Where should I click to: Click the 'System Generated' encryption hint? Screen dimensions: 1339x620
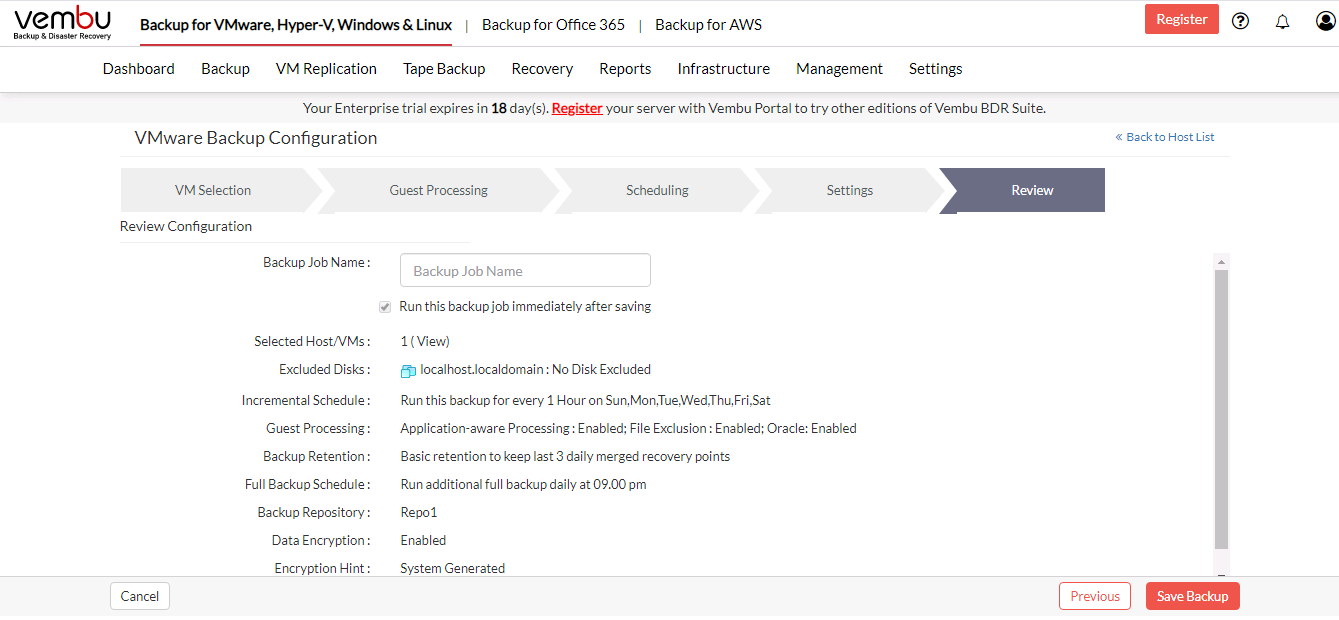[452, 568]
